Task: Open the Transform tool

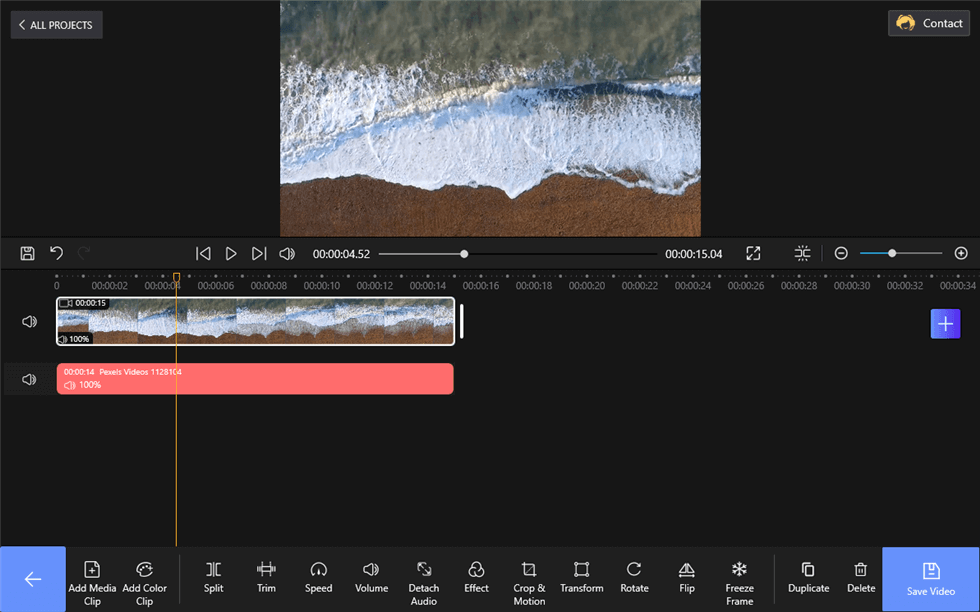Action: [x=582, y=577]
